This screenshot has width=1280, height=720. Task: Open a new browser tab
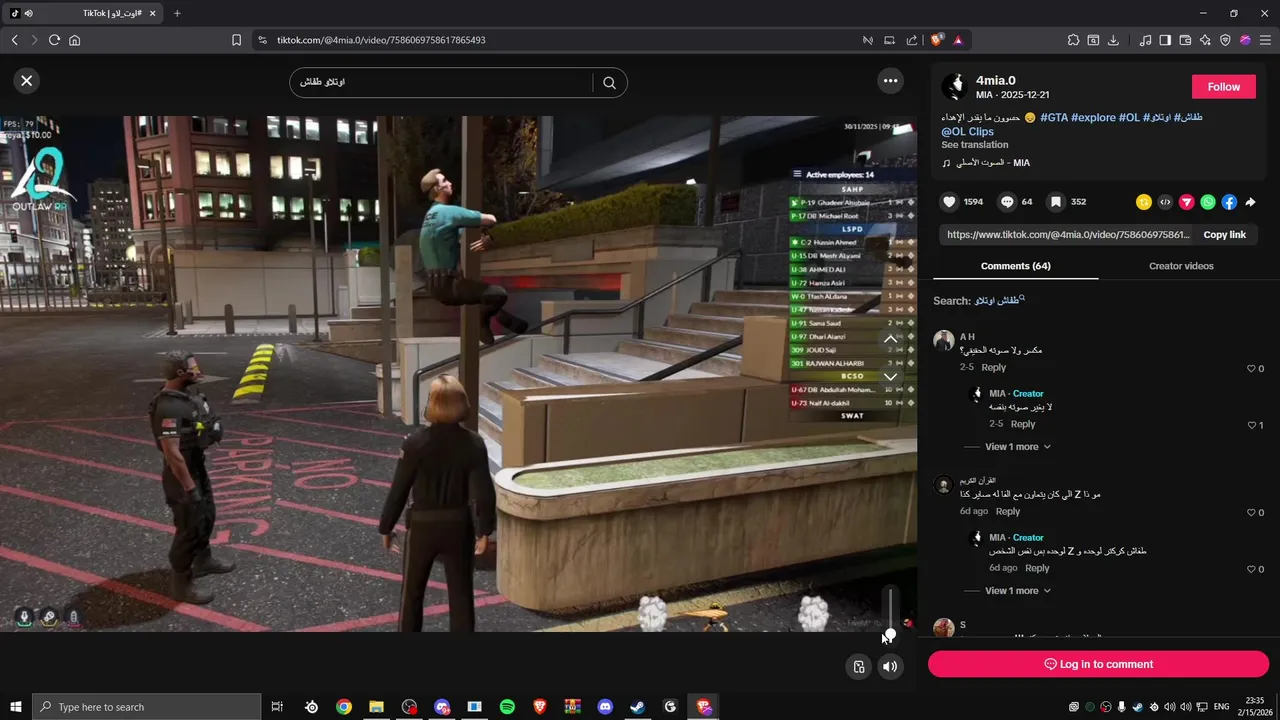tap(177, 13)
